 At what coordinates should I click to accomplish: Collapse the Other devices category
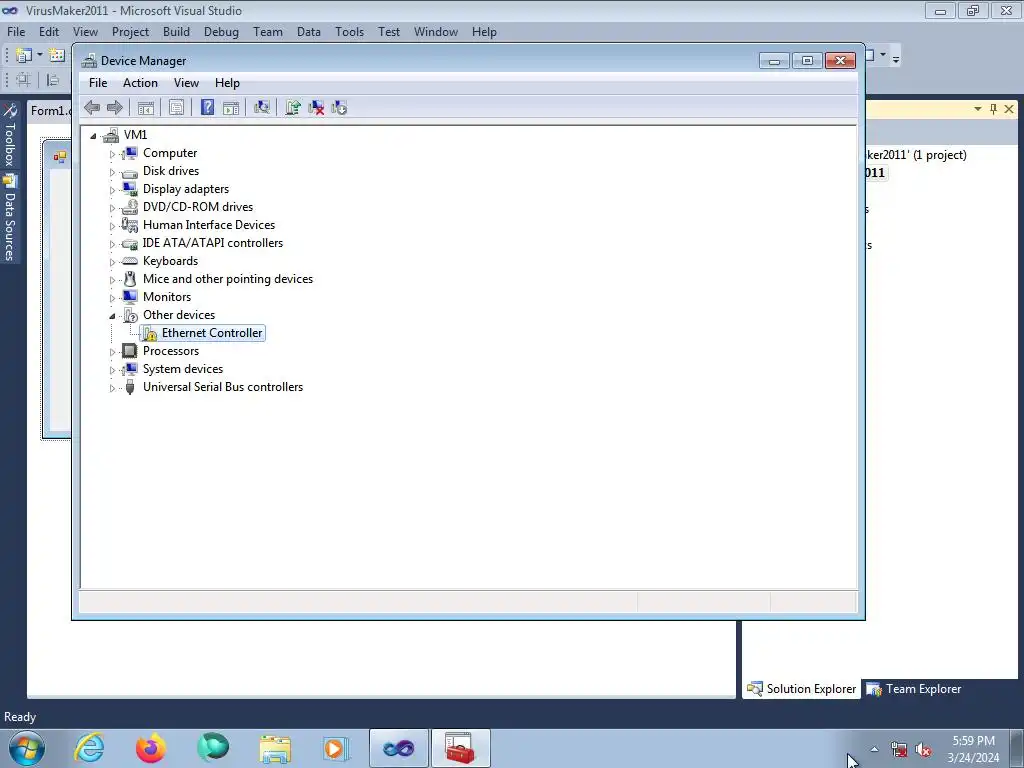112,316
